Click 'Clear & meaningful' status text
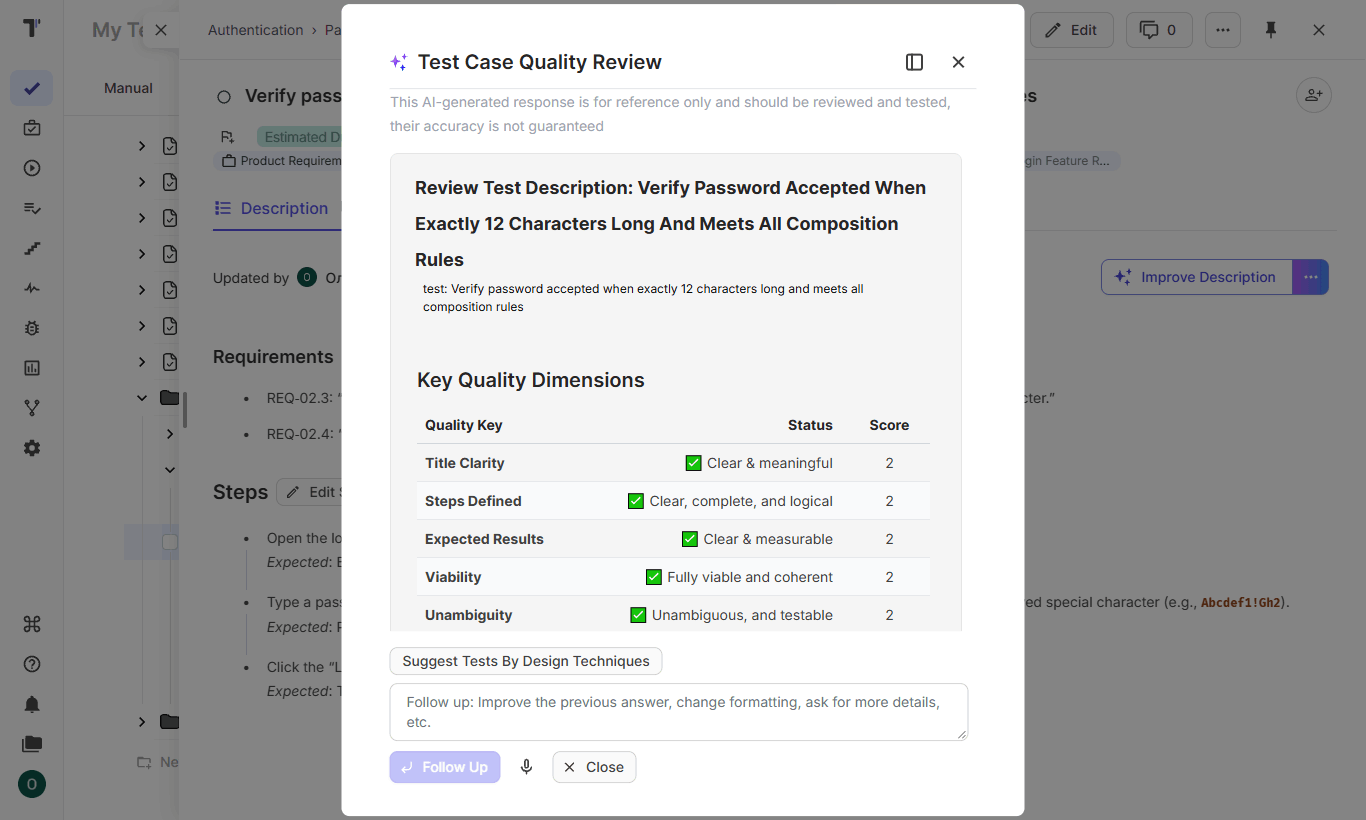Viewport: 1366px width, 820px height. (770, 463)
